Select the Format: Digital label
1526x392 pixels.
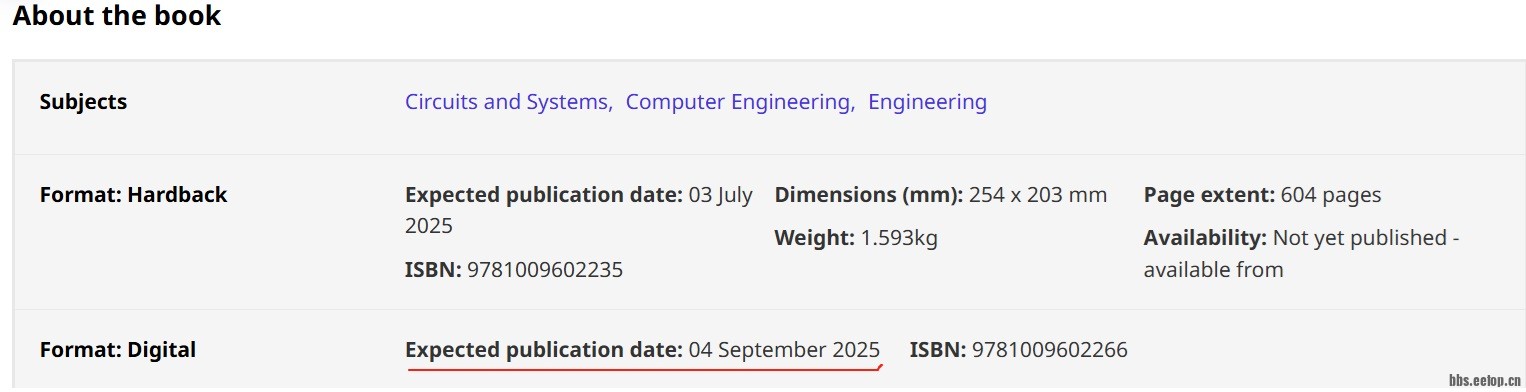click(x=118, y=350)
